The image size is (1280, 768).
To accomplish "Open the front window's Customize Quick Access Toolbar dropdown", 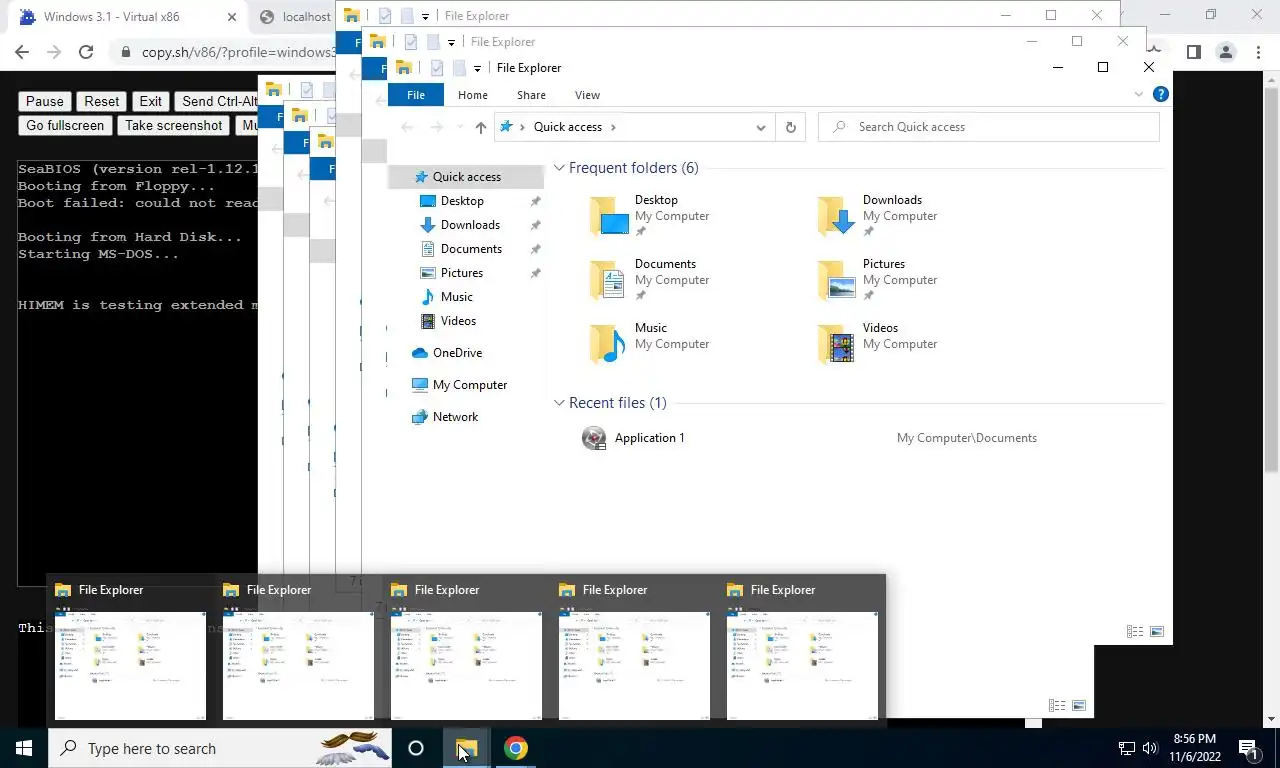I will click(477, 68).
